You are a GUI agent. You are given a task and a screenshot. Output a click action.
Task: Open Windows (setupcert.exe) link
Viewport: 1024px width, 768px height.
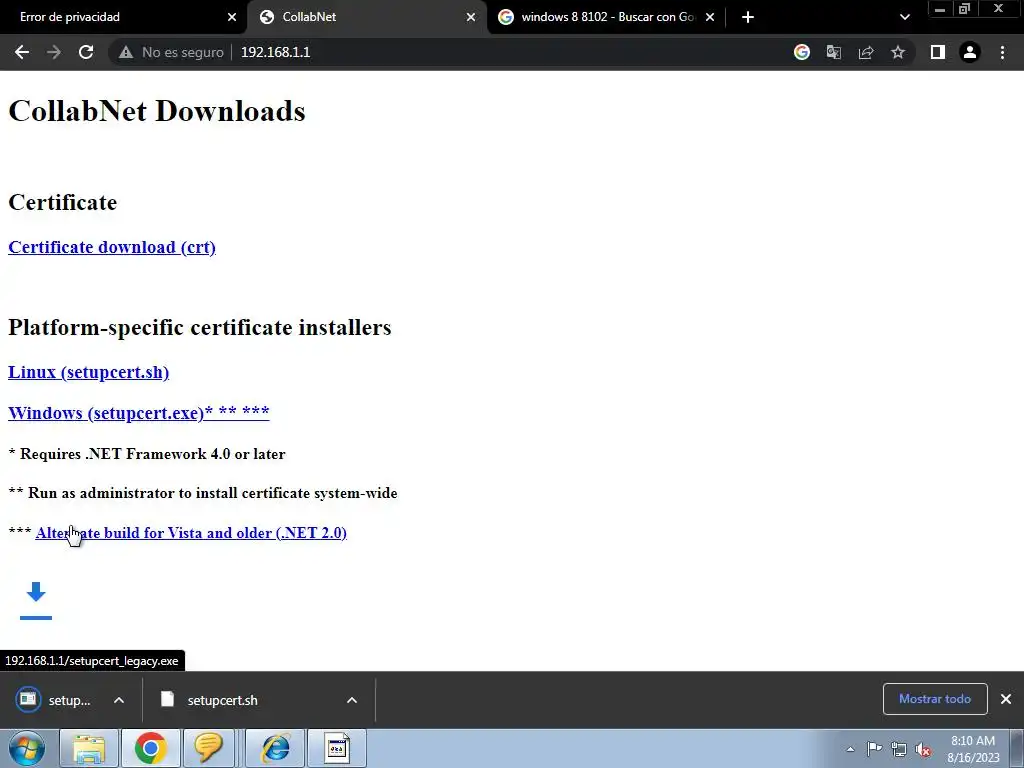click(138, 413)
